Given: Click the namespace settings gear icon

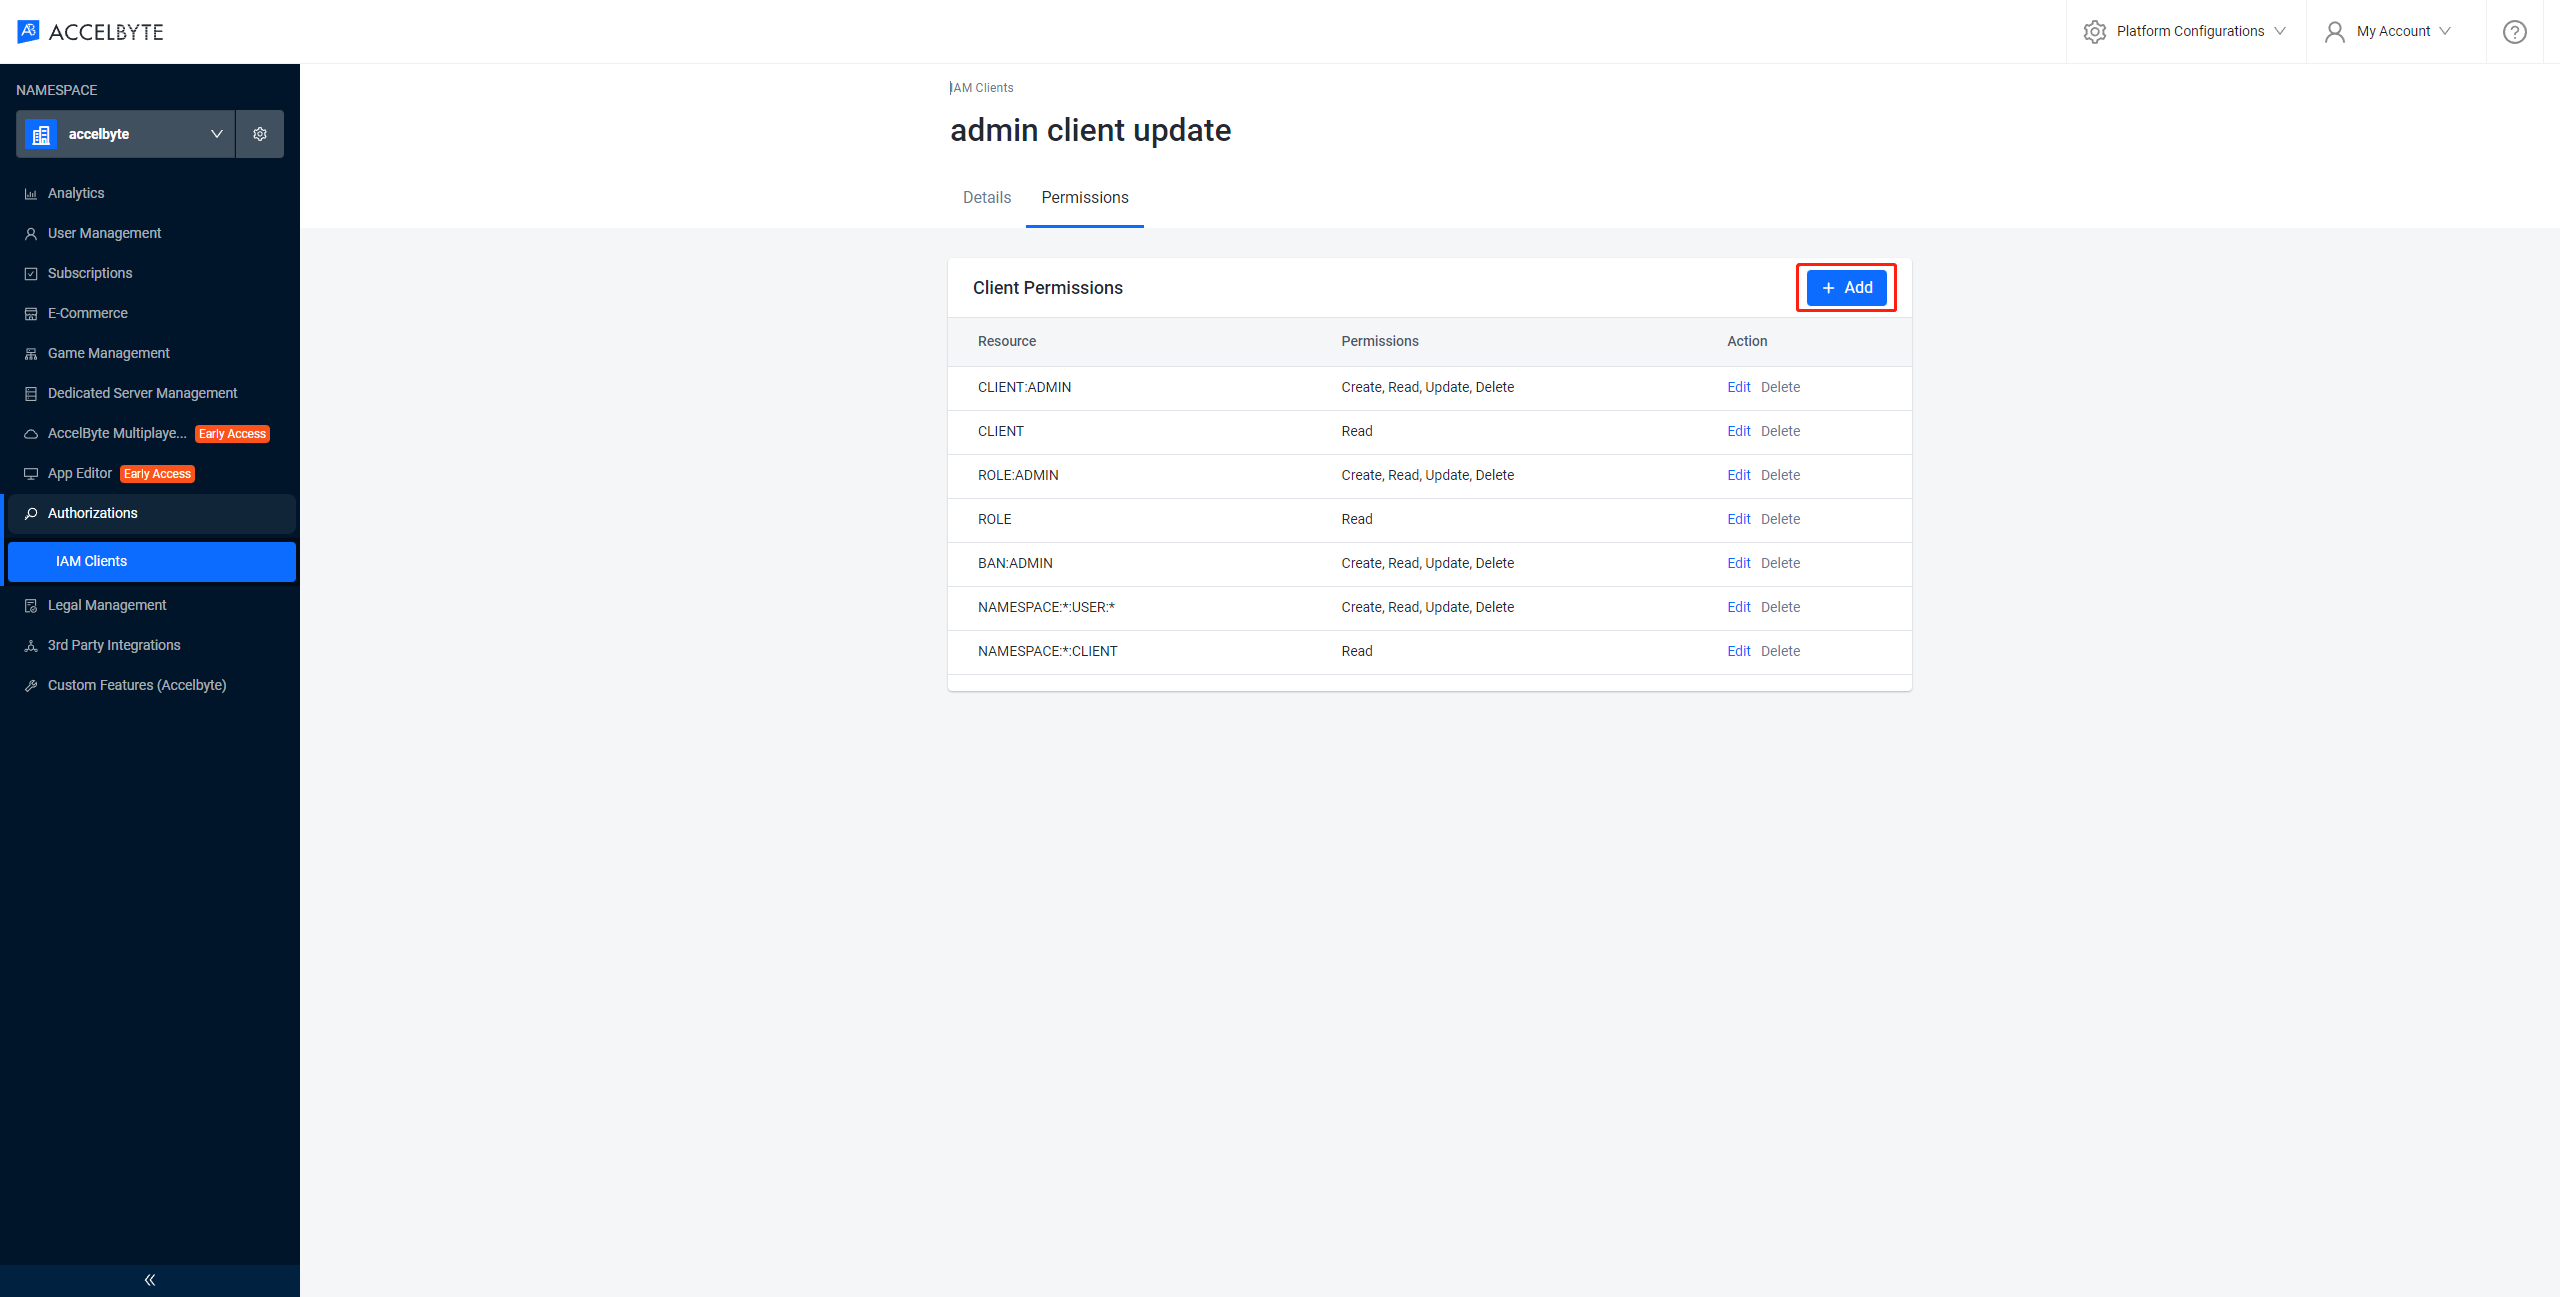Looking at the screenshot, I should pyautogui.click(x=260, y=134).
